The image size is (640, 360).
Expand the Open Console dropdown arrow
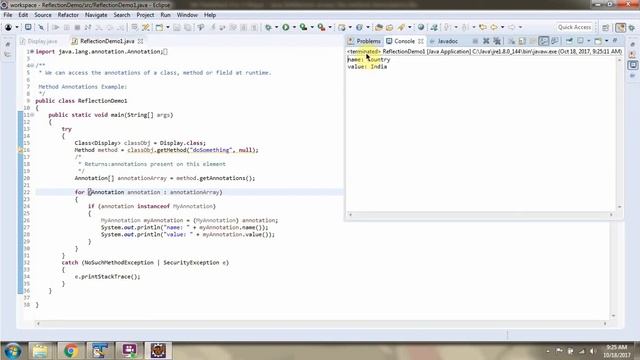[x=606, y=41]
